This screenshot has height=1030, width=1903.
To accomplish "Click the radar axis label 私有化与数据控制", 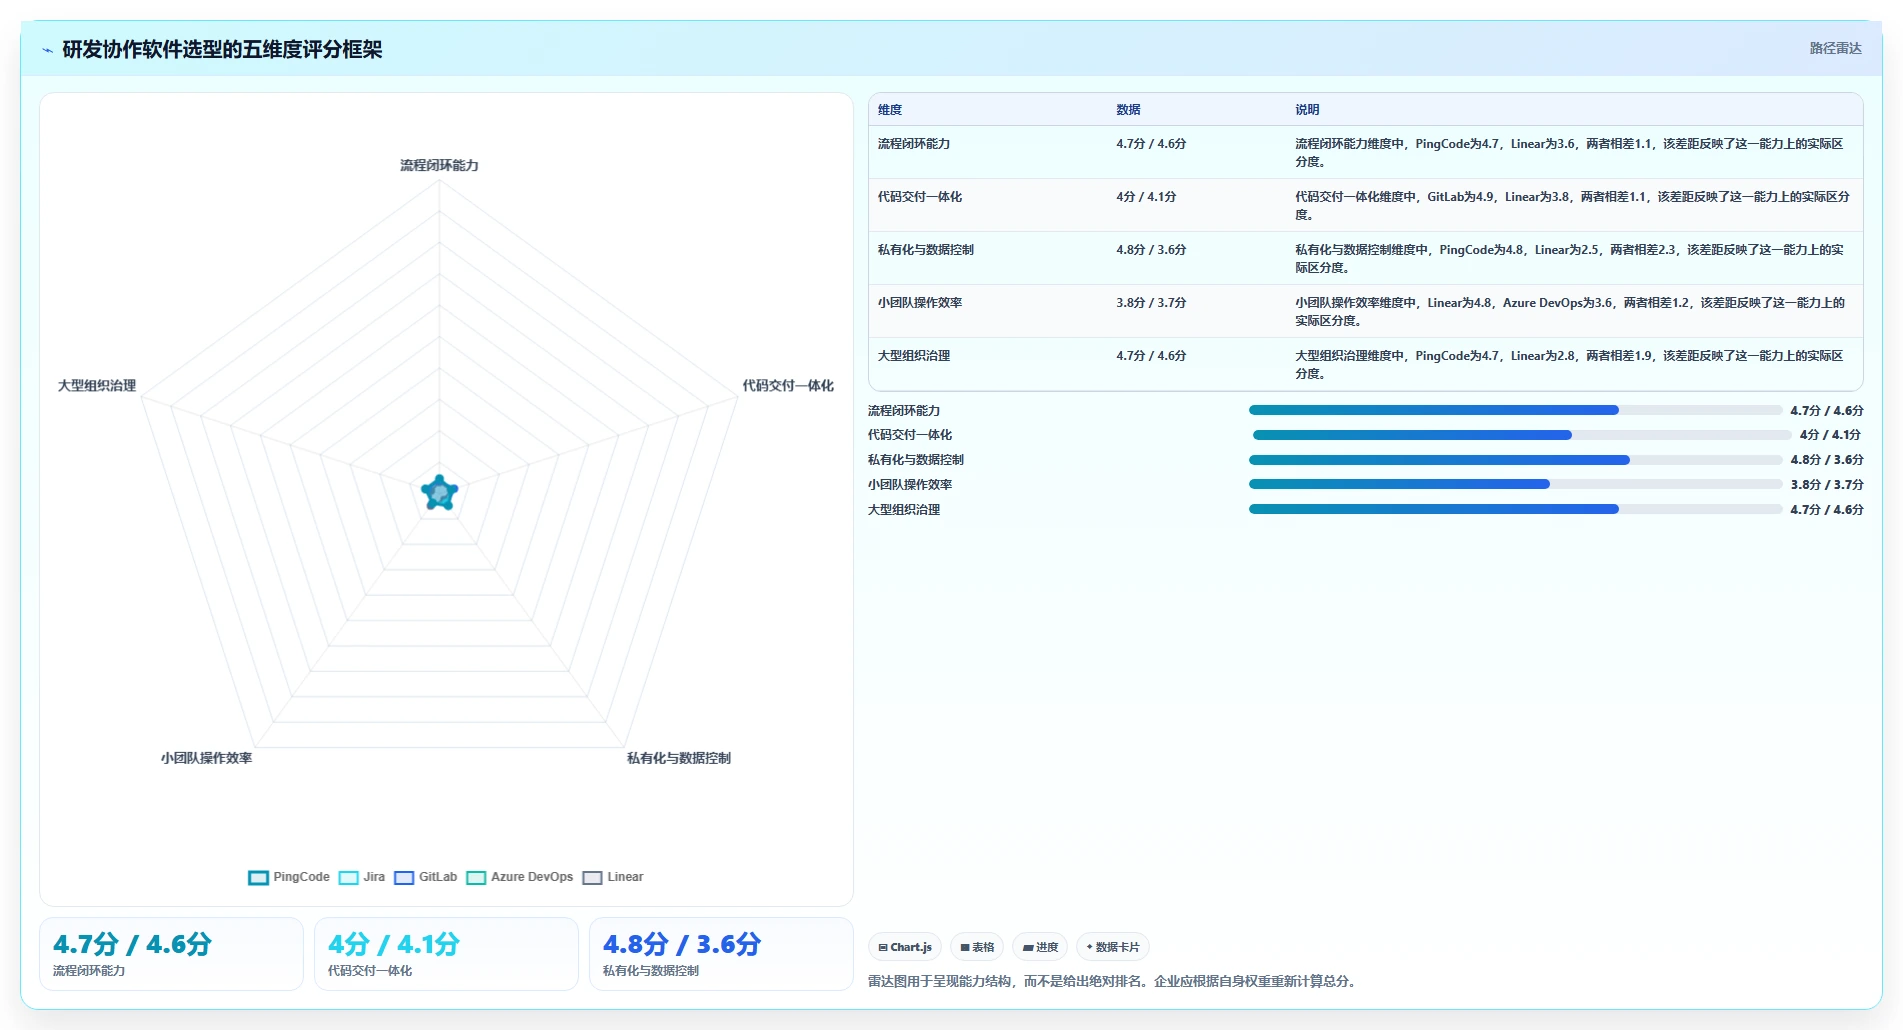I will [x=679, y=758].
